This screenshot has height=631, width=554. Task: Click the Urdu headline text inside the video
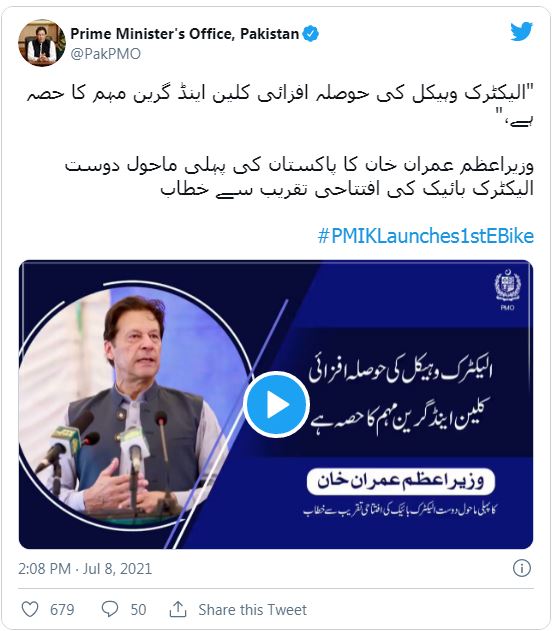pos(401,396)
